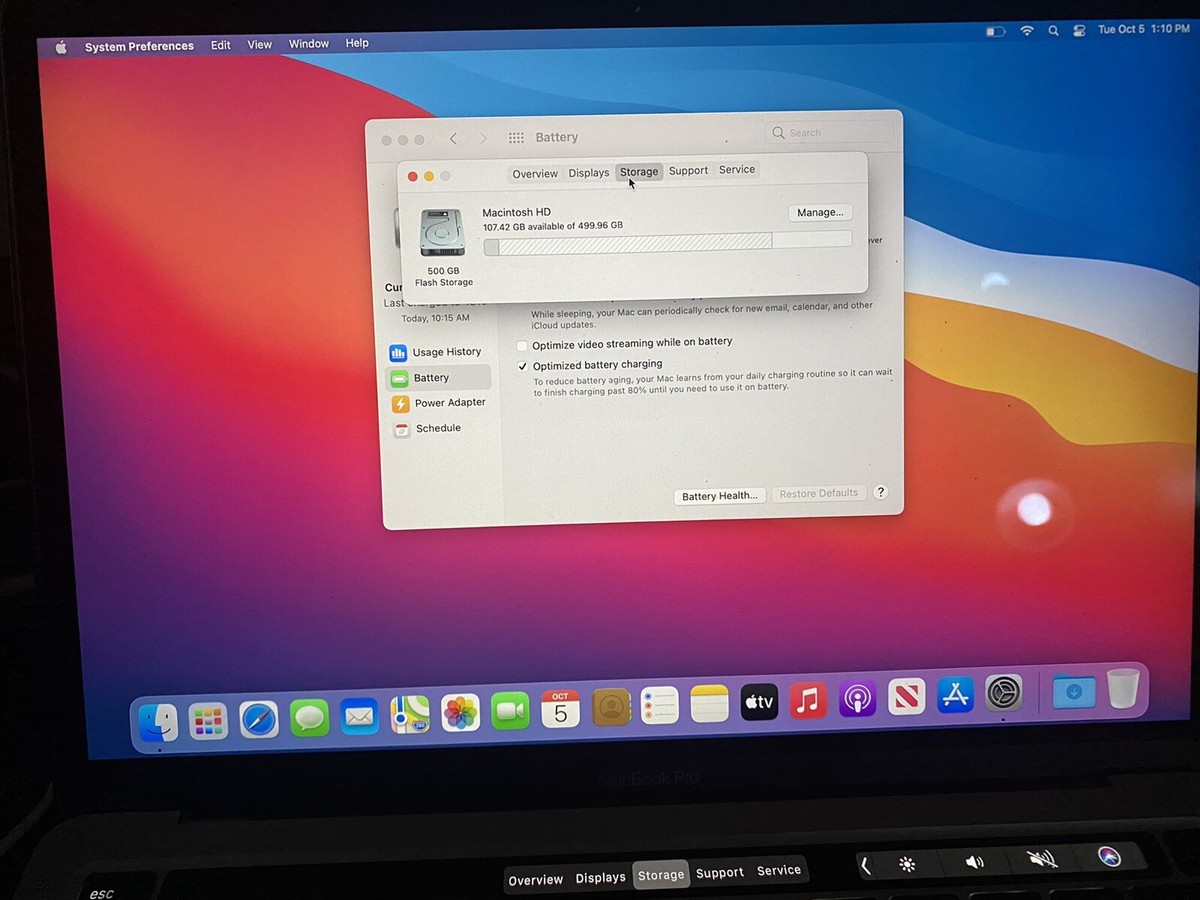1200x900 pixels.
Task: Switch to Overview tab
Action: [535, 174]
